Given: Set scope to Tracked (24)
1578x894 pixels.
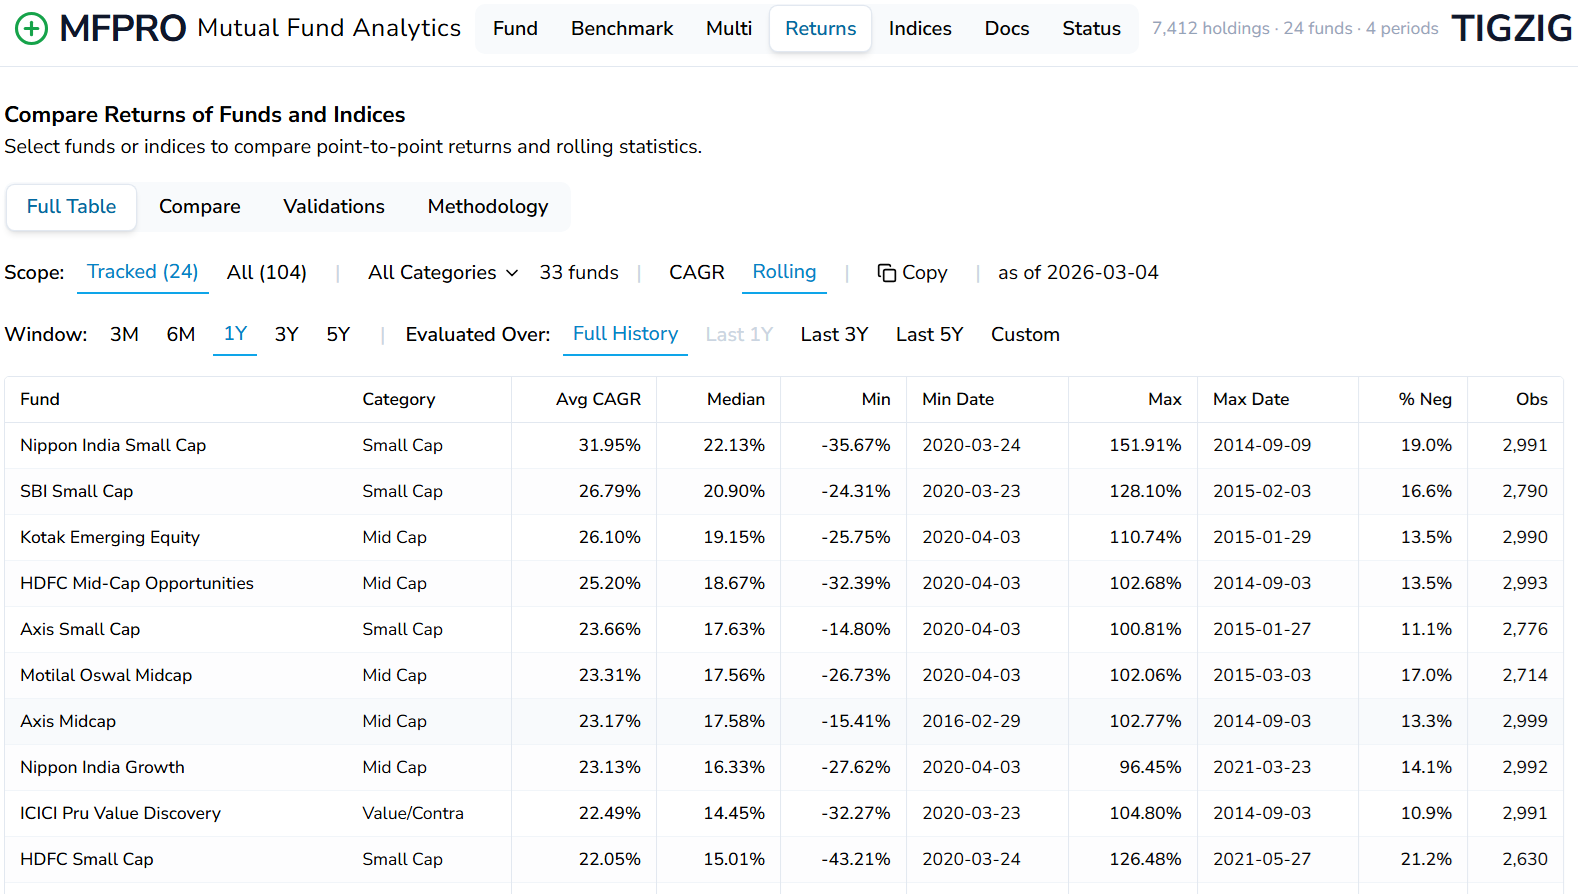Looking at the screenshot, I should (x=143, y=272).
